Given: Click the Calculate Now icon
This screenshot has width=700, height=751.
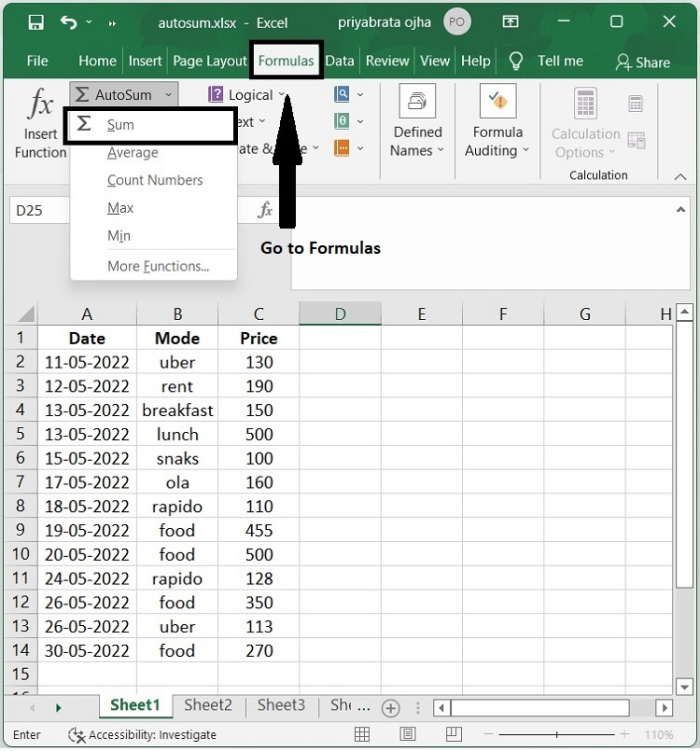Looking at the screenshot, I should coord(636,103).
